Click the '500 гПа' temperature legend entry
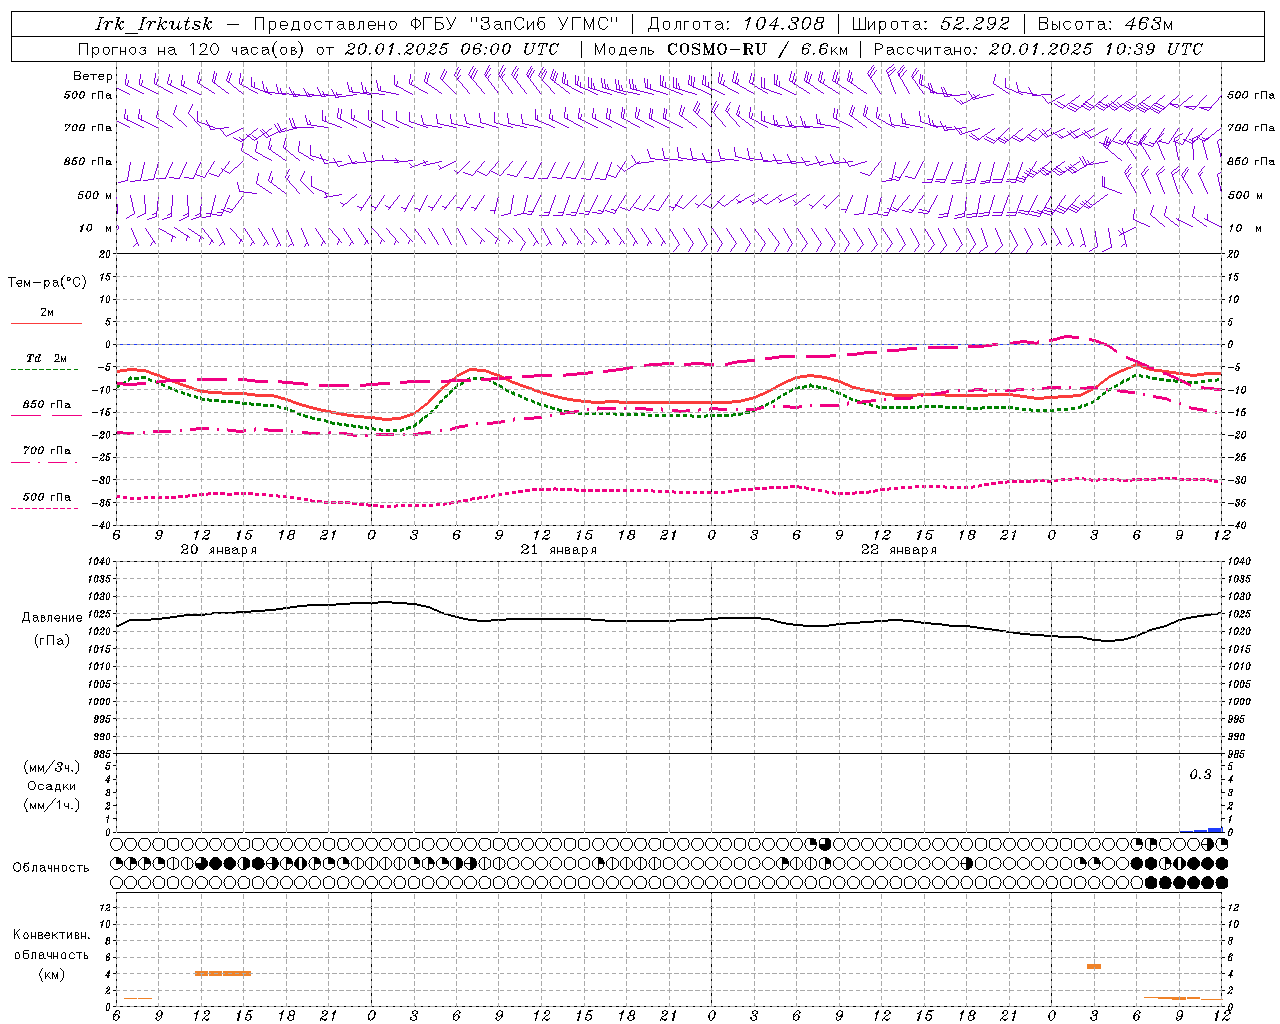 click(46, 497)
